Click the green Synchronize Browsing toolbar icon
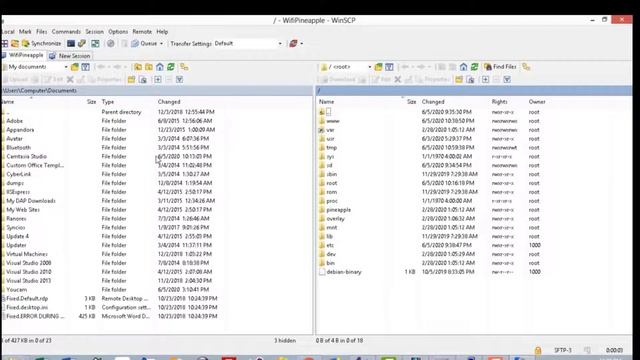Image resolution: width=640 pixels, height=360 pixels. click(95, 43)
